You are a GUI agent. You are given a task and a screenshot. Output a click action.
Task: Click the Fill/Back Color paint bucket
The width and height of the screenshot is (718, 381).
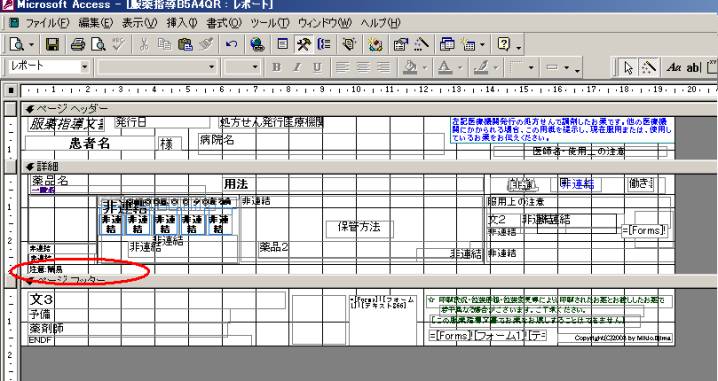pyautogui.click(x=410, y=68)
